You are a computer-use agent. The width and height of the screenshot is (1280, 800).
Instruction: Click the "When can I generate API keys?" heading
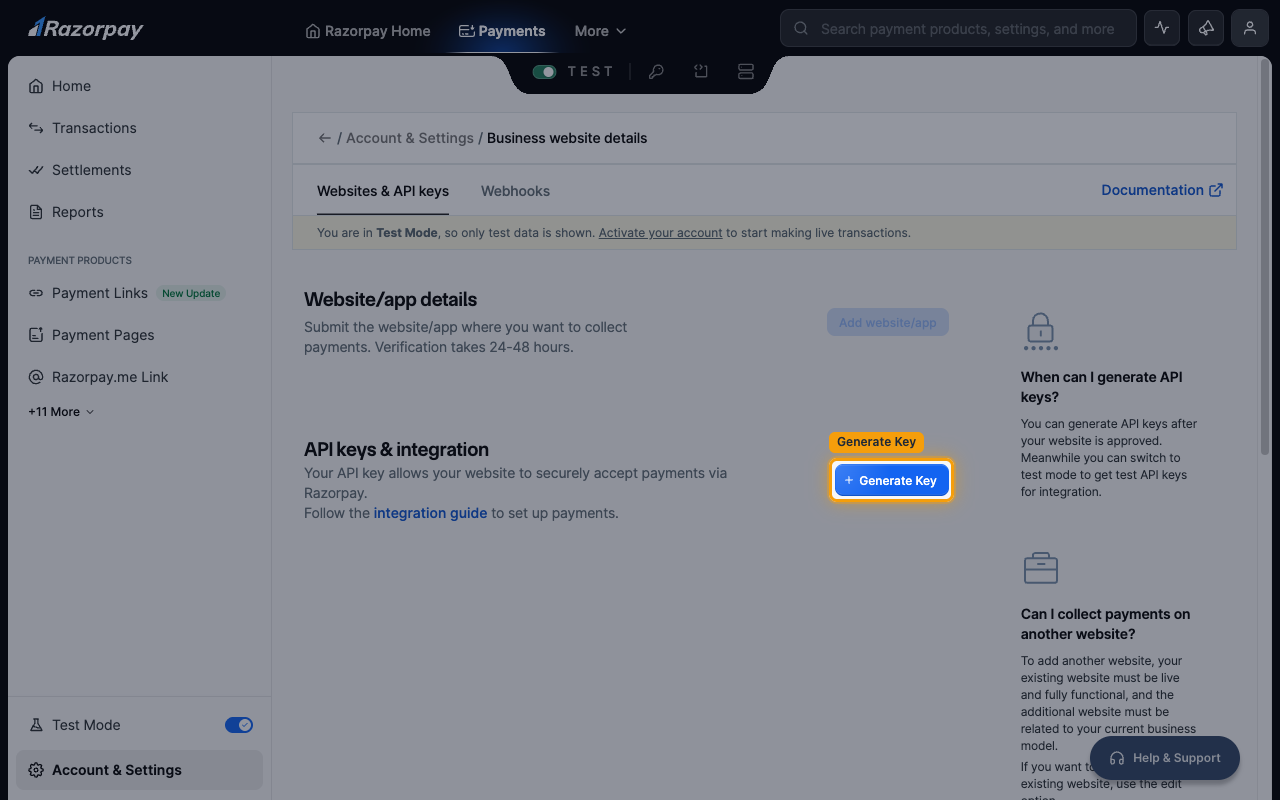[1102, 387]
